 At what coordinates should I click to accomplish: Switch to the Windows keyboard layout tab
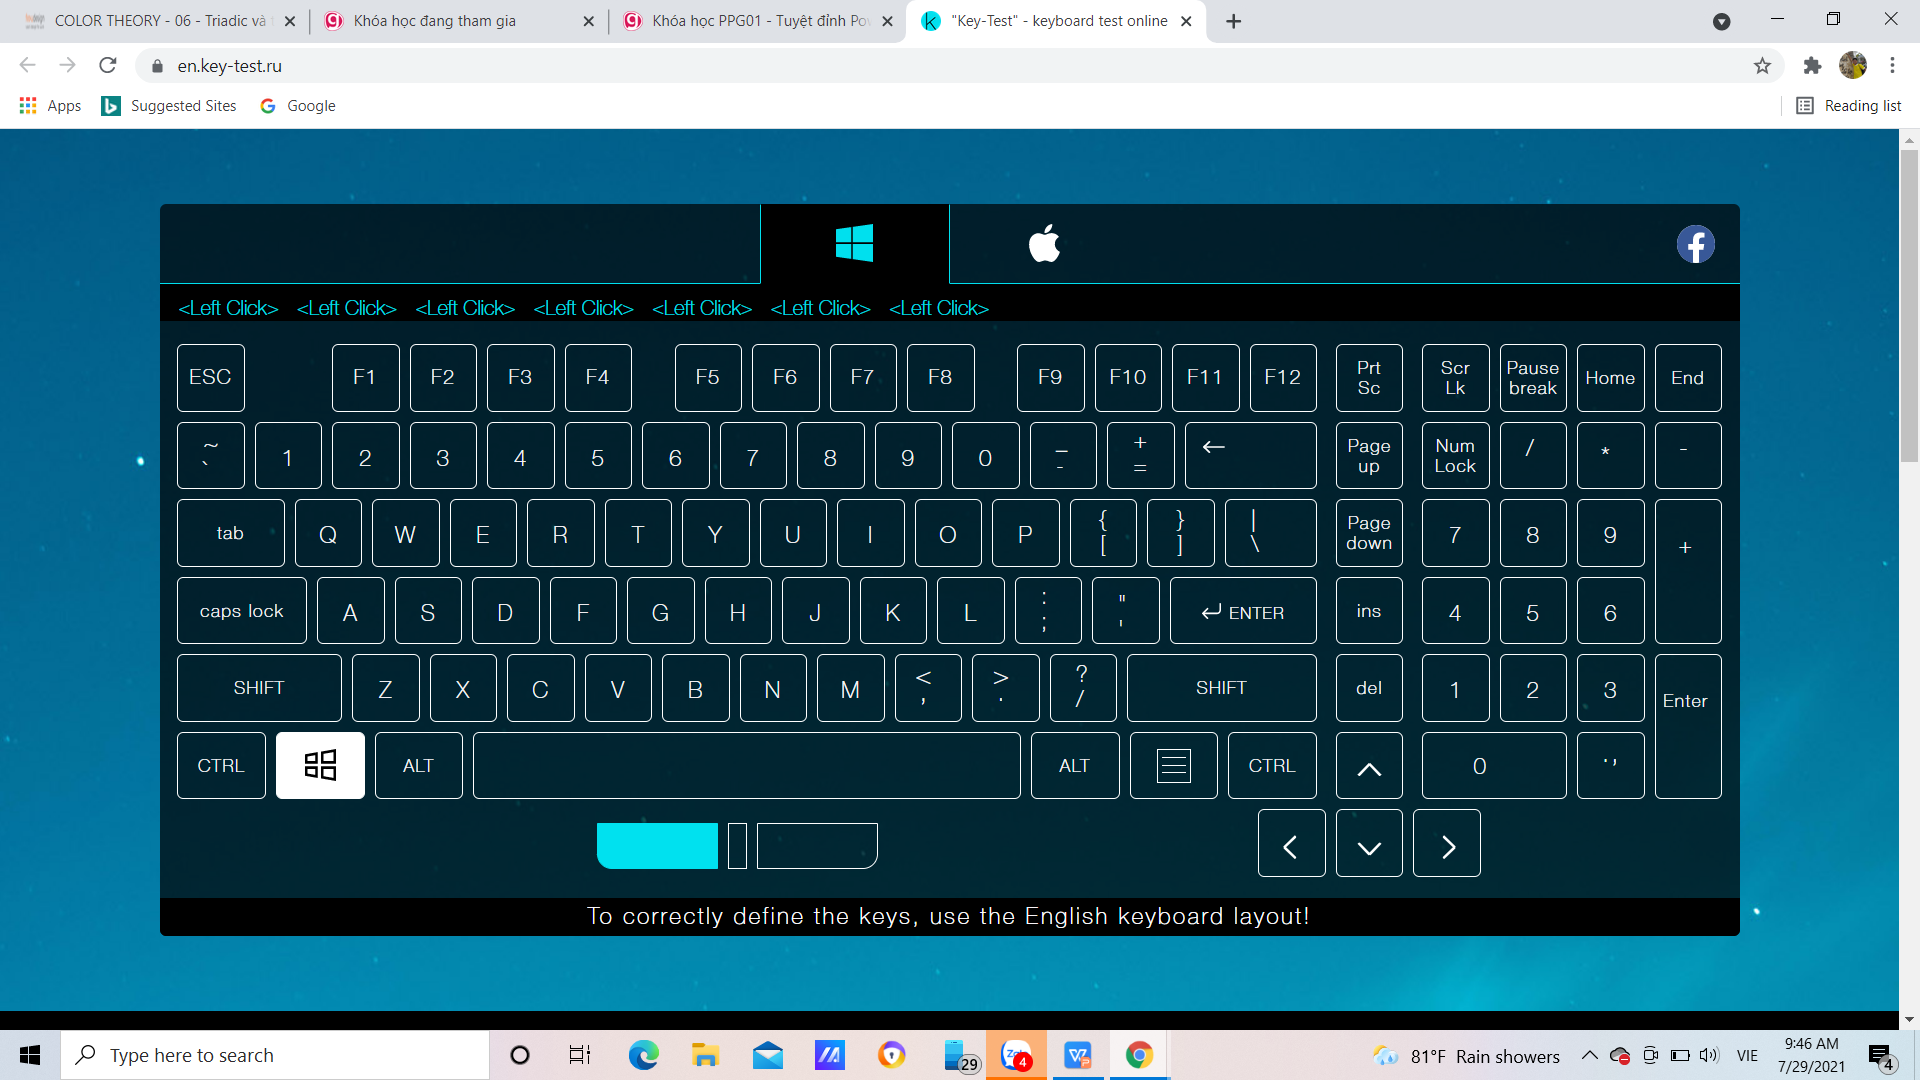[854, 243]
